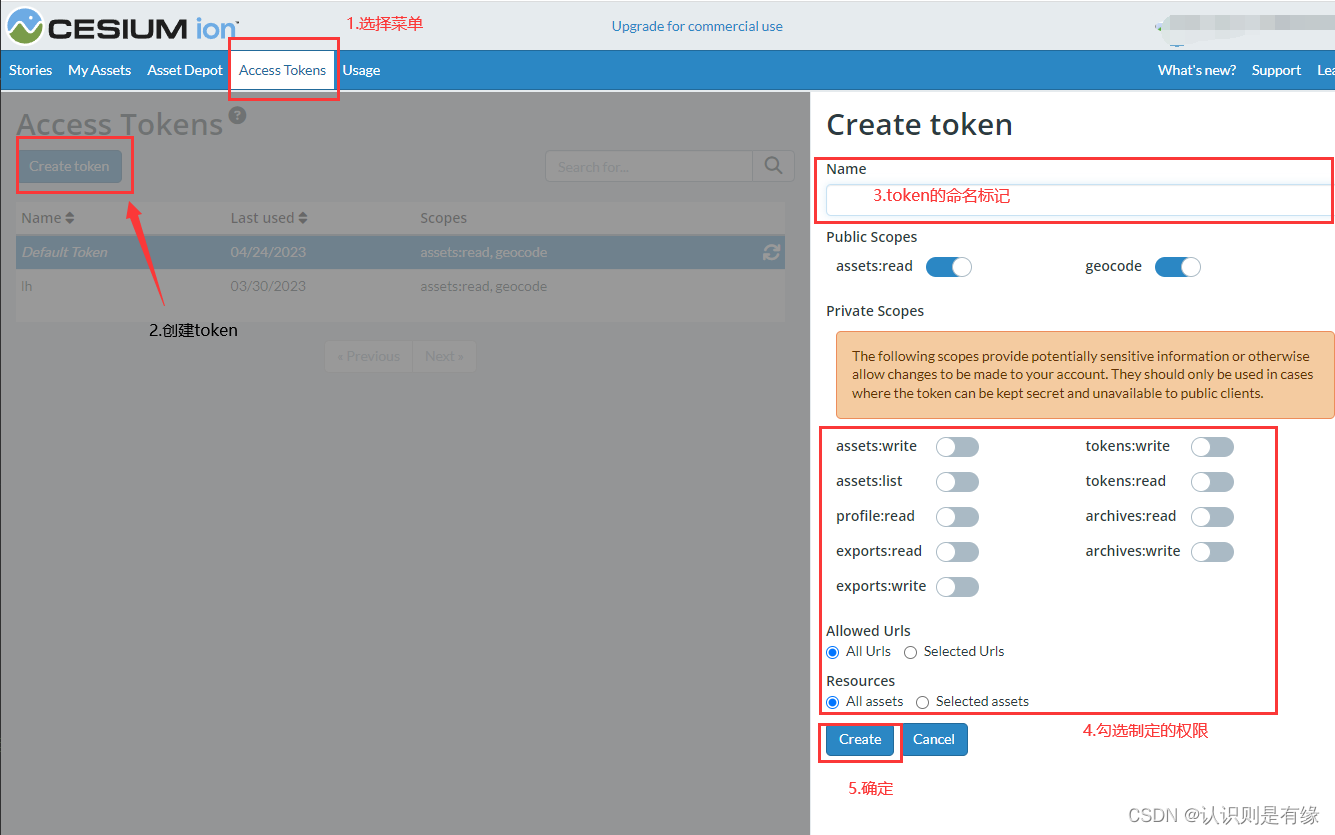Open the What's new? menu item
This screenshot has width=1335, height=835.
[x=1197, y=70]
